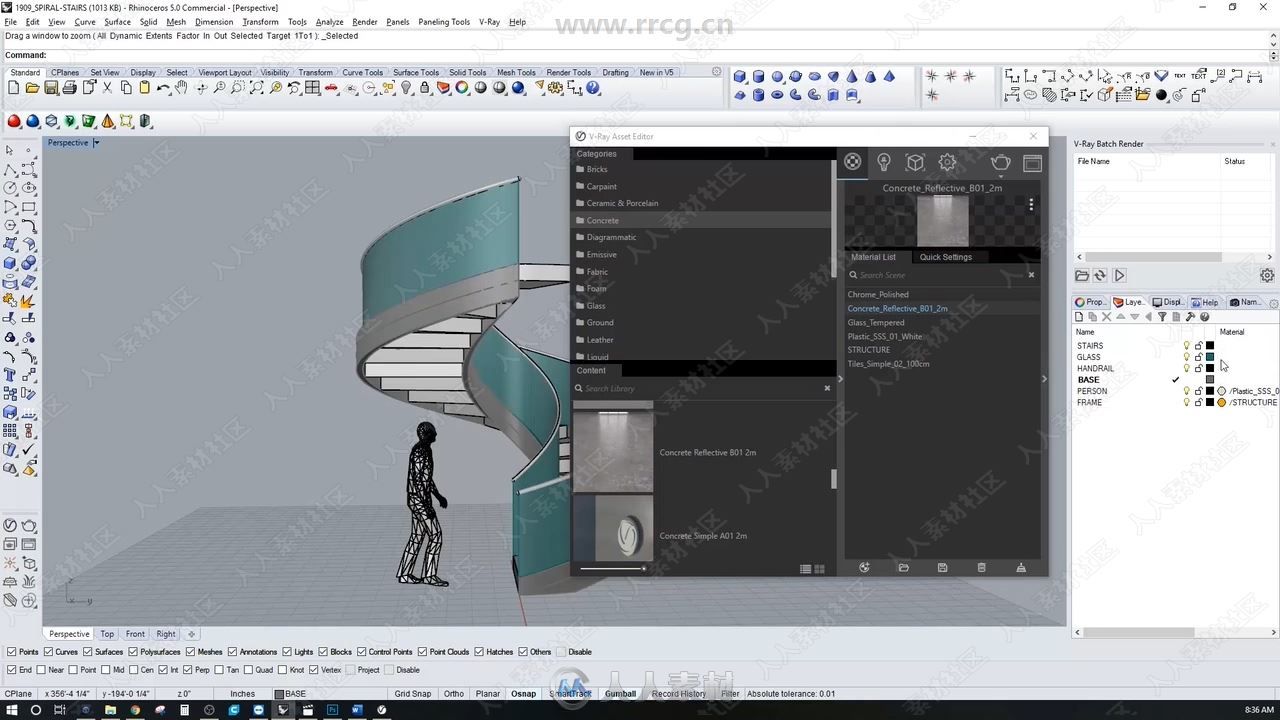Viewport: 1280px width, 720px height.
Task: Open the toolbar tabs options gear
Action: click(716, 72)
